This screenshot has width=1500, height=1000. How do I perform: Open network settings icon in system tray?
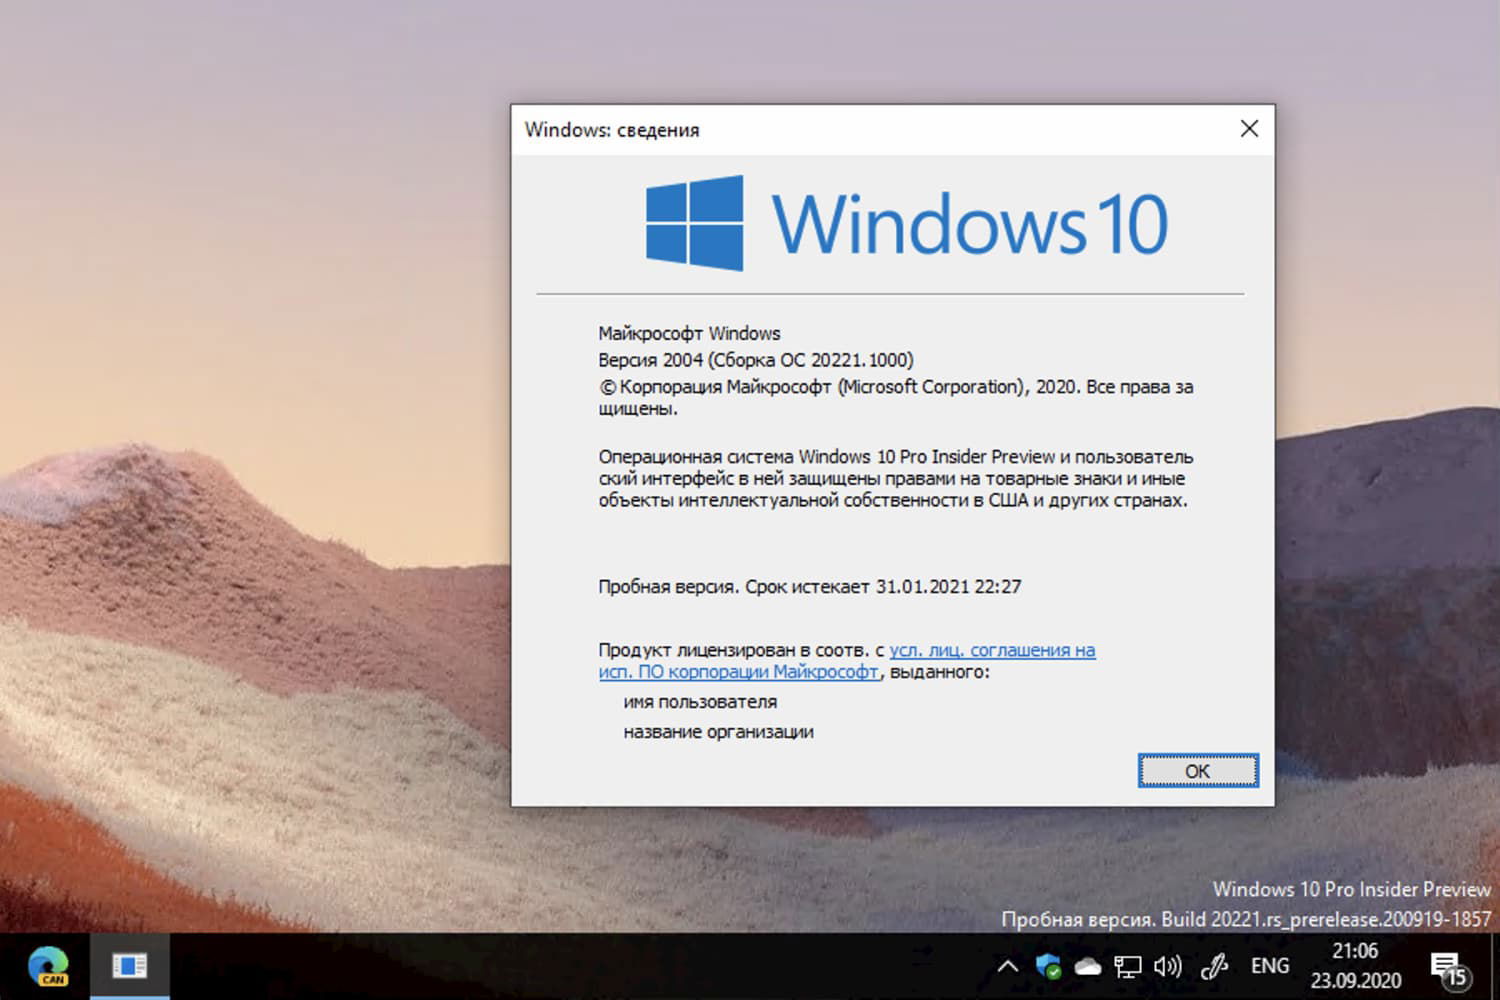(x=1128, y=965)
